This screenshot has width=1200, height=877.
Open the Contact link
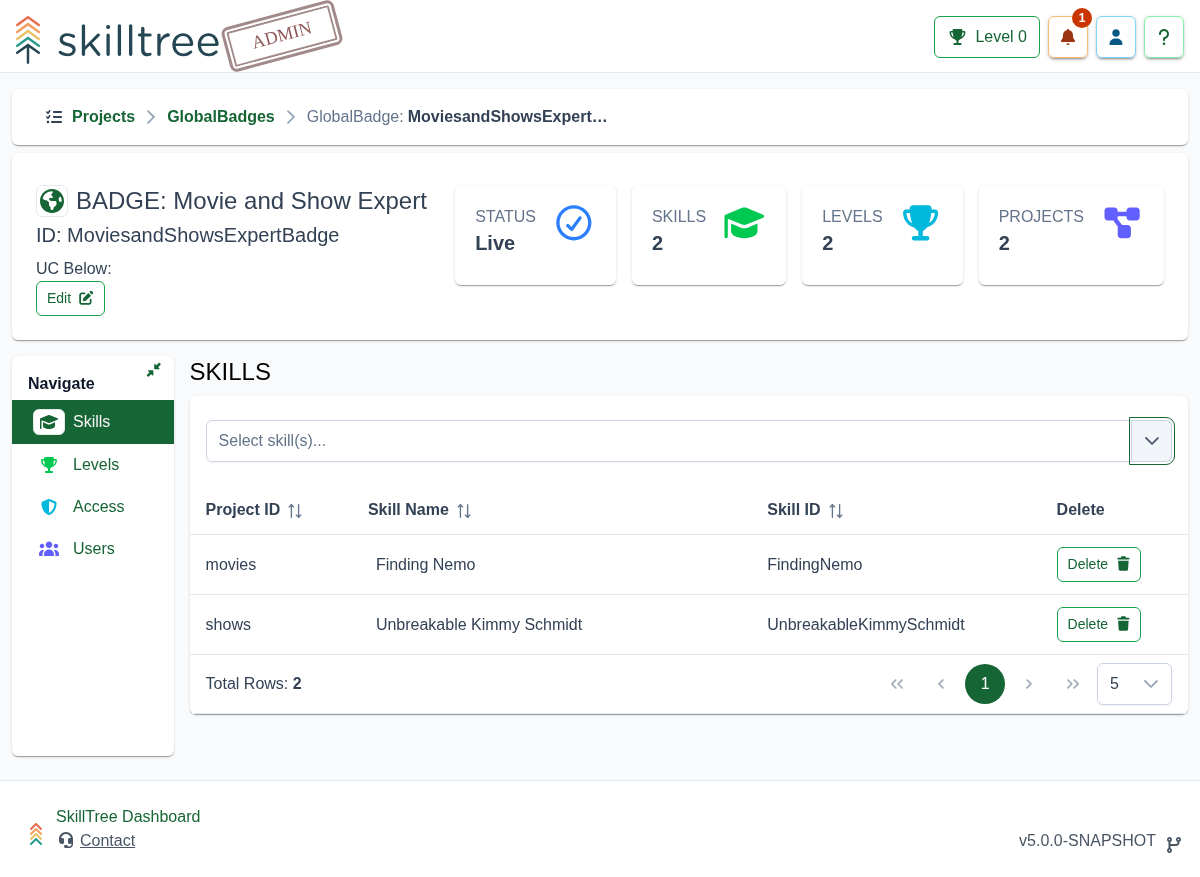(107, 841)
